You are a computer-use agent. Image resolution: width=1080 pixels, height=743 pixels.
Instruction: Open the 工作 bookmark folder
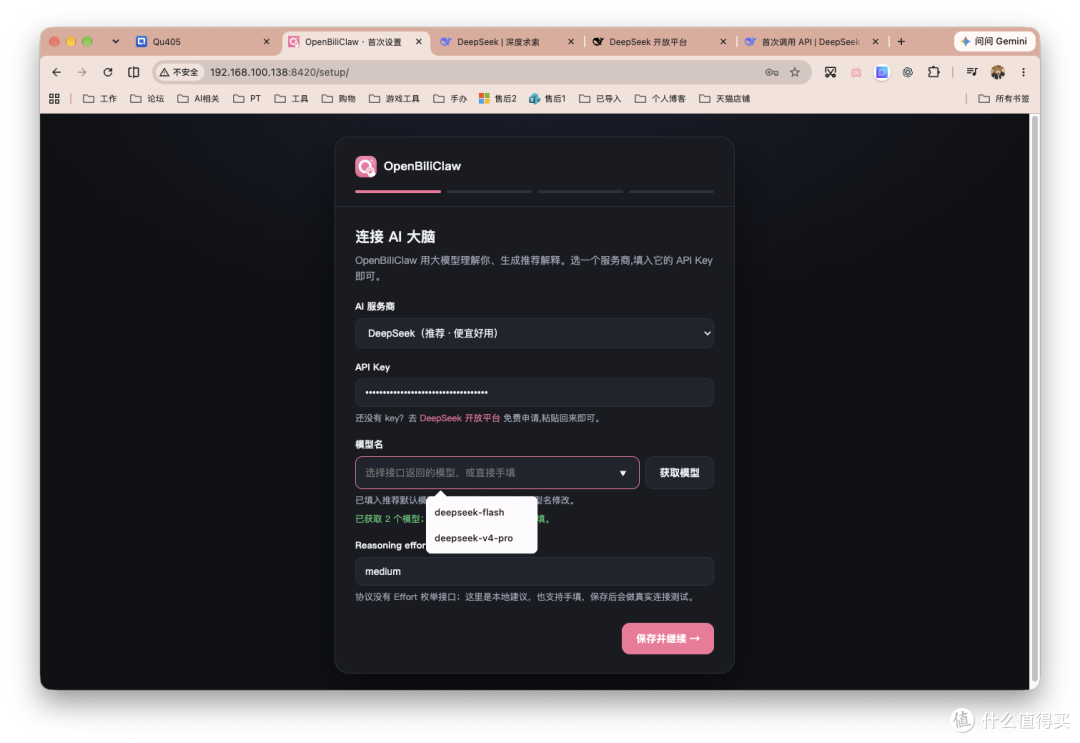100,98
